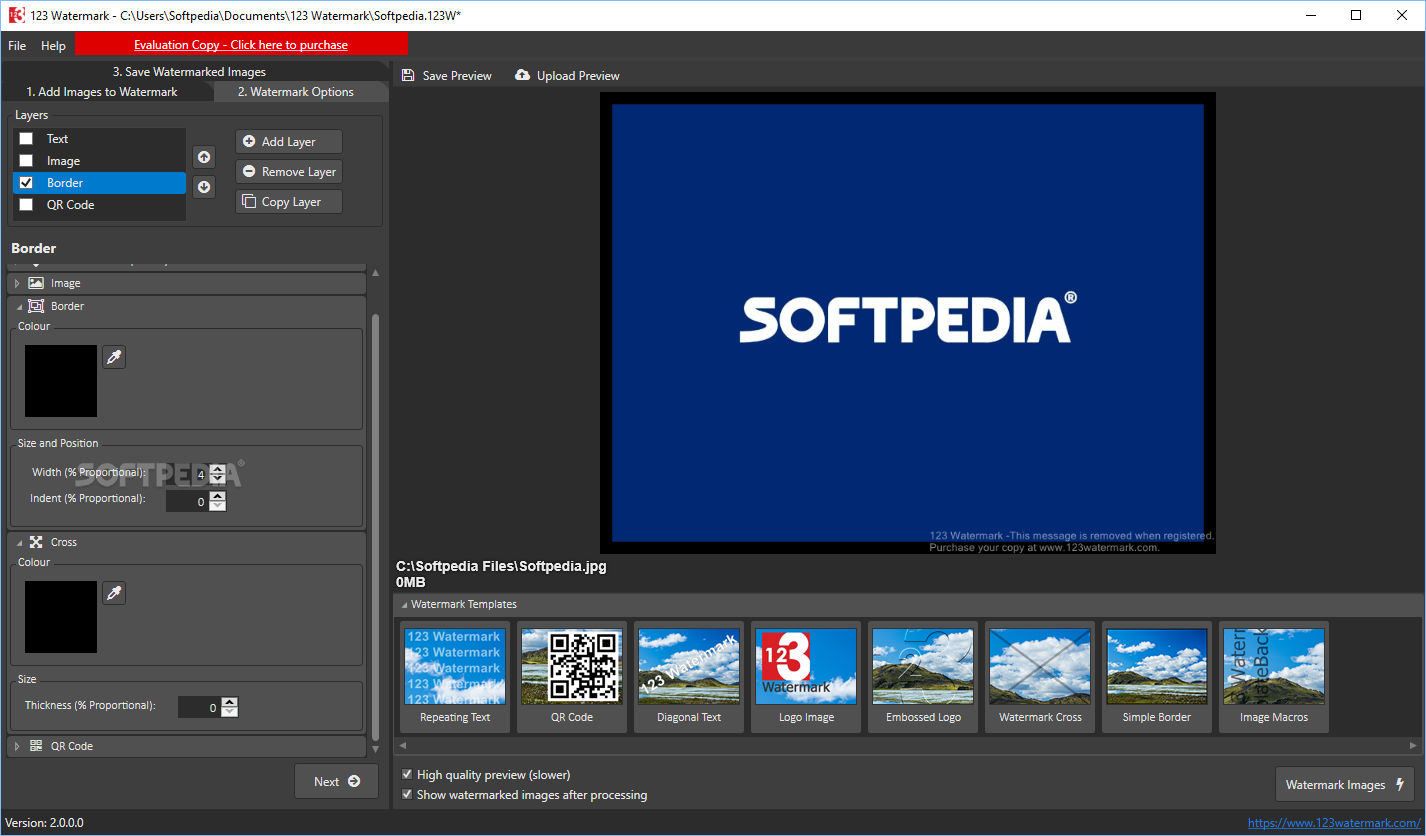The image size is (1426, 836).
Task: Click the Width value input field
Action: [x=187, y=474]
